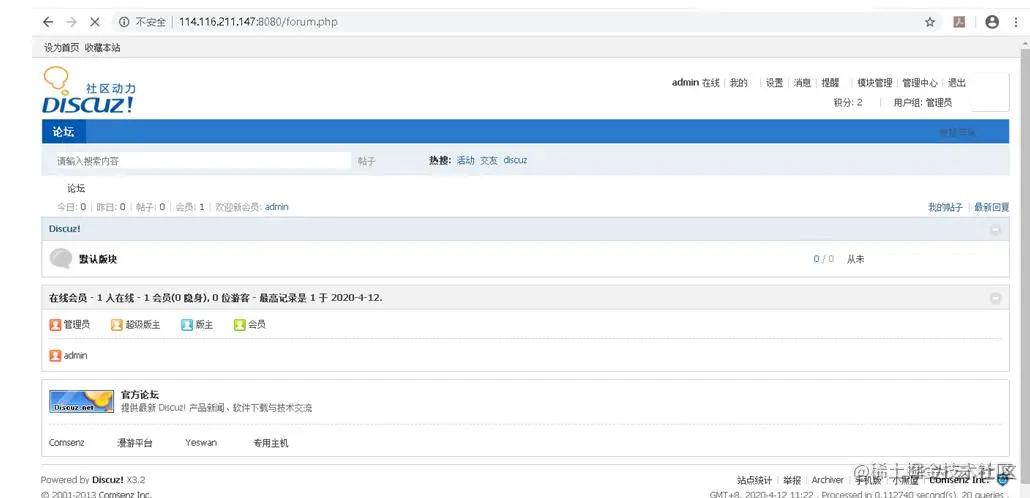Click footer Discuz! powered-by link

point(108,480)
